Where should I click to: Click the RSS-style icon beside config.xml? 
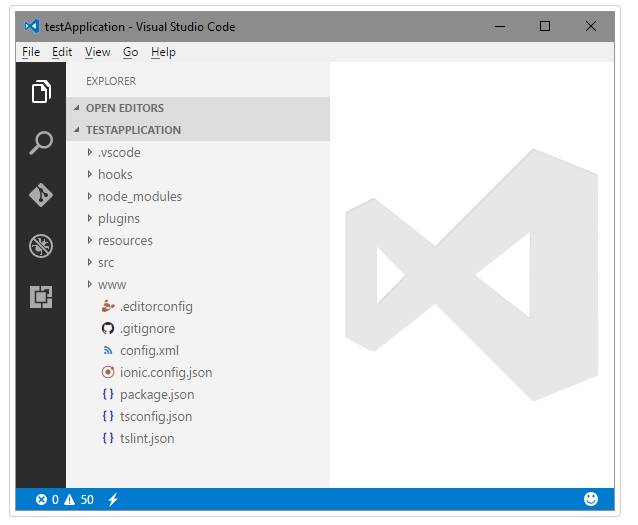click(x=108, y=350)
